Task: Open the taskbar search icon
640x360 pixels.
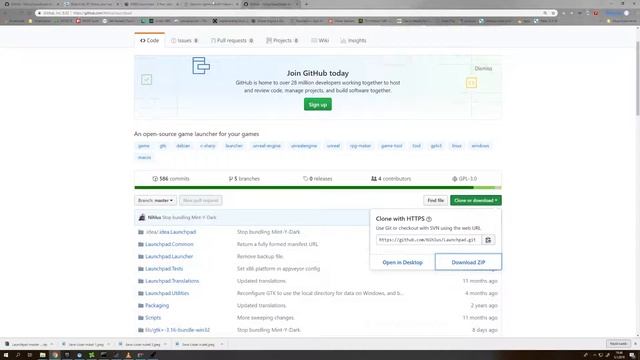Action: [18, 355]
